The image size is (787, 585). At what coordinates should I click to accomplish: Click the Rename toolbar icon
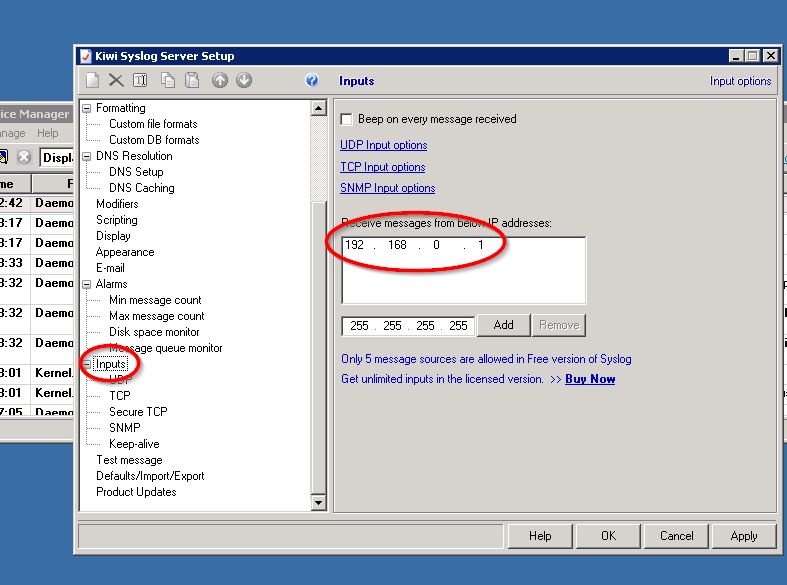pyautogui.click(x=140, y=80)
